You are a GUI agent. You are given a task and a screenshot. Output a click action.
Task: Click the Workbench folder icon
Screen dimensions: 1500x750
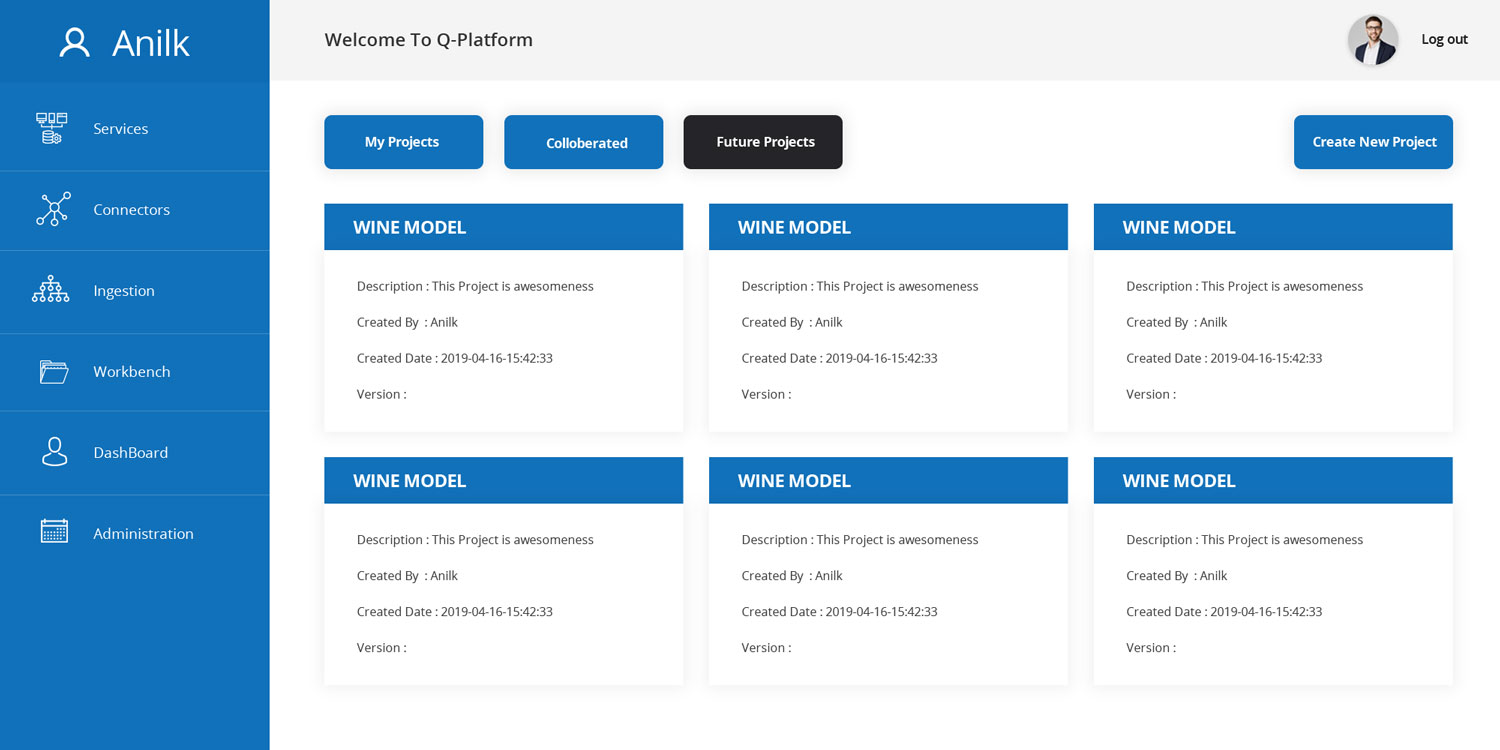[54, 372]
